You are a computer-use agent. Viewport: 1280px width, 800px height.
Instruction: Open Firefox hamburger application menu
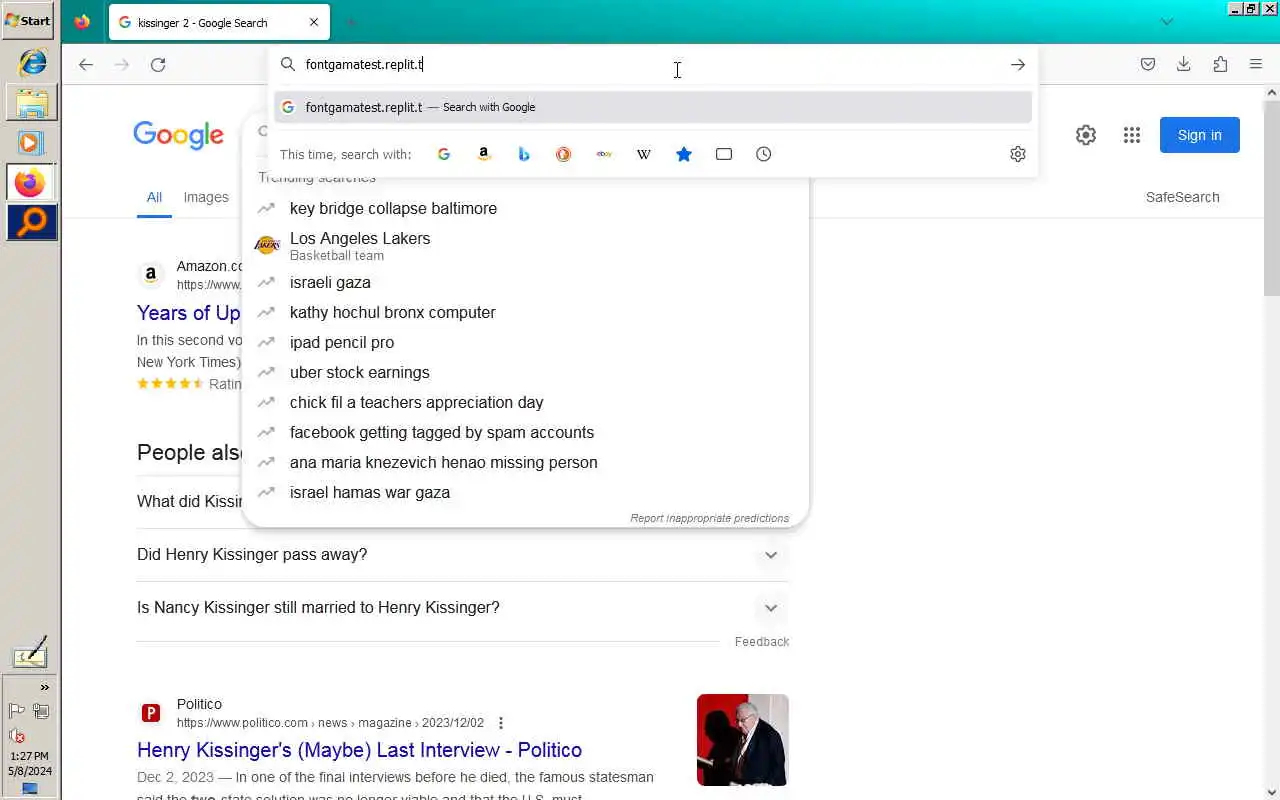coord(1256,64)
